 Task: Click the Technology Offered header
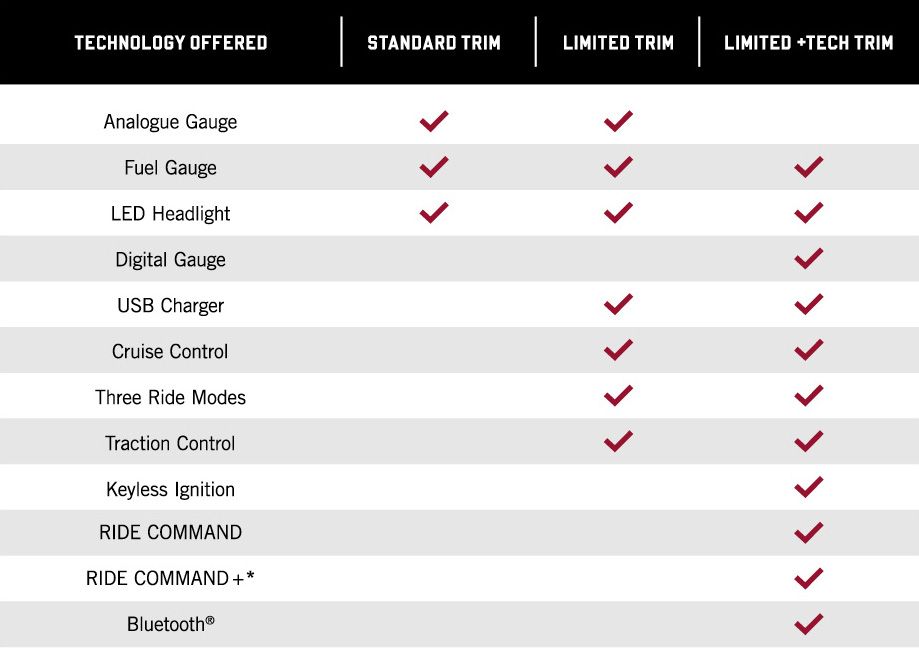171,43
